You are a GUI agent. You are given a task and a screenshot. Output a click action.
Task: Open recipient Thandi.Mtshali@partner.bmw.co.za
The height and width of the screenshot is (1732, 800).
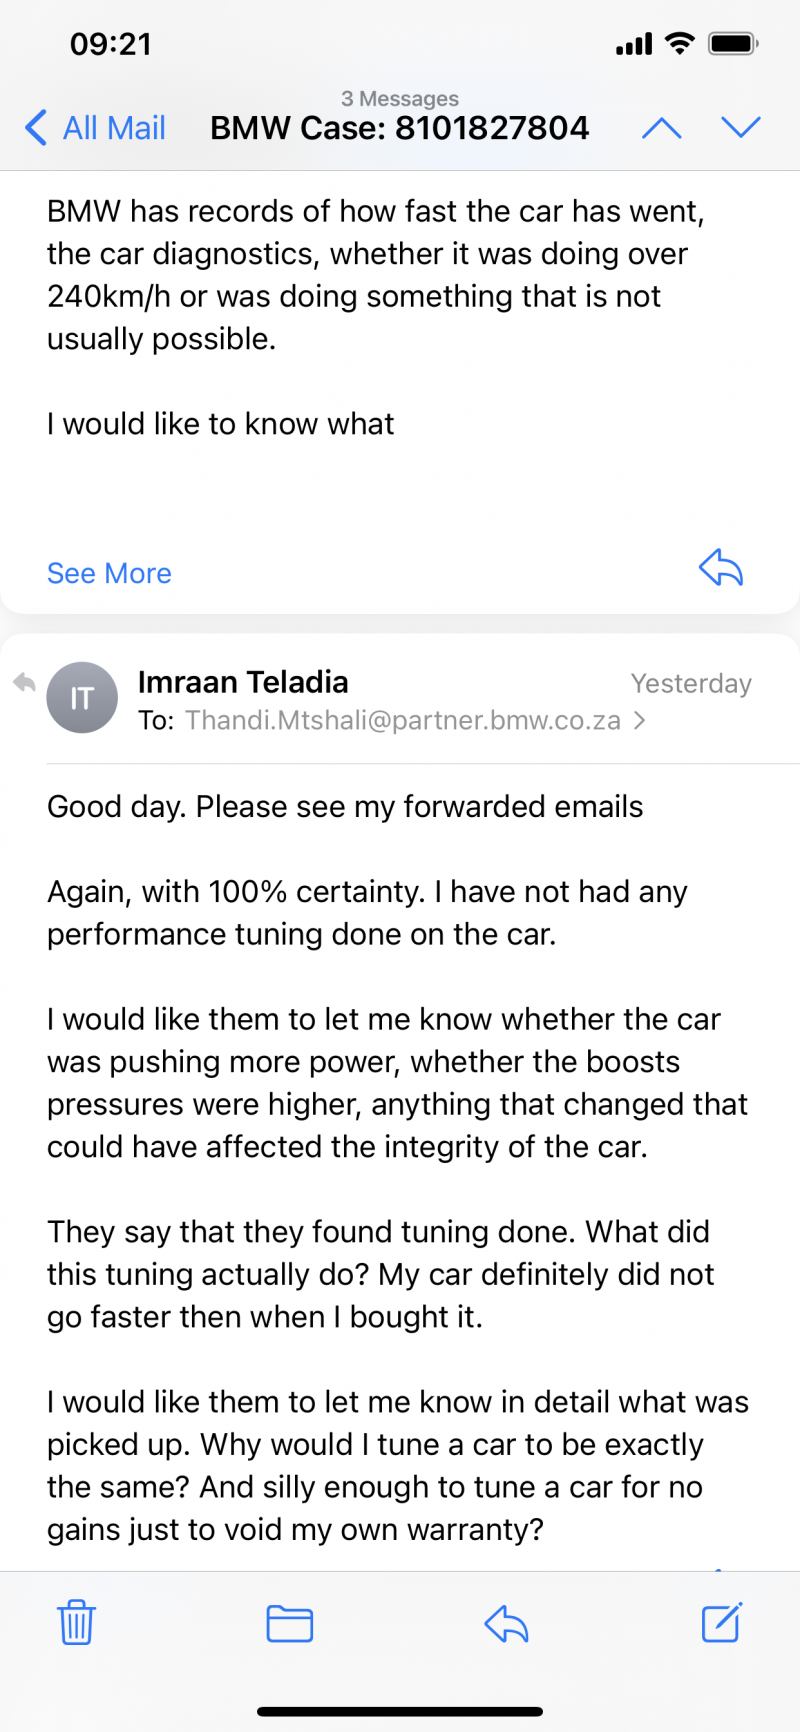point(403,720)
